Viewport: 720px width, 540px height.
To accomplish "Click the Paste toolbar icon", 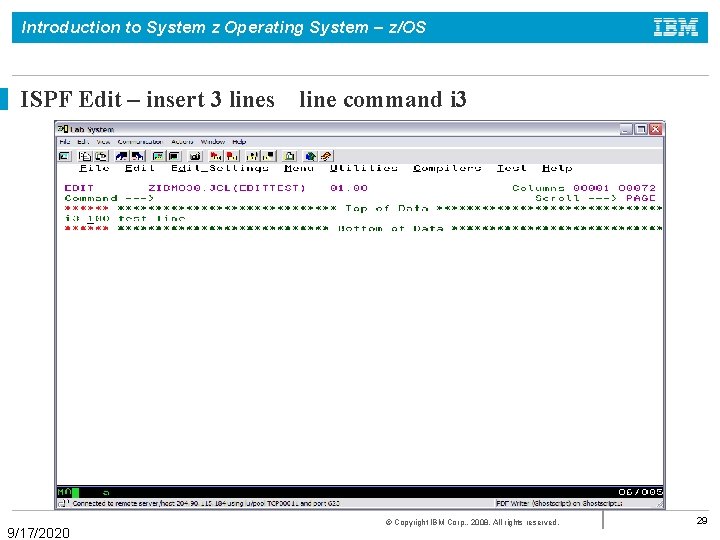I will tap(101, 156).
